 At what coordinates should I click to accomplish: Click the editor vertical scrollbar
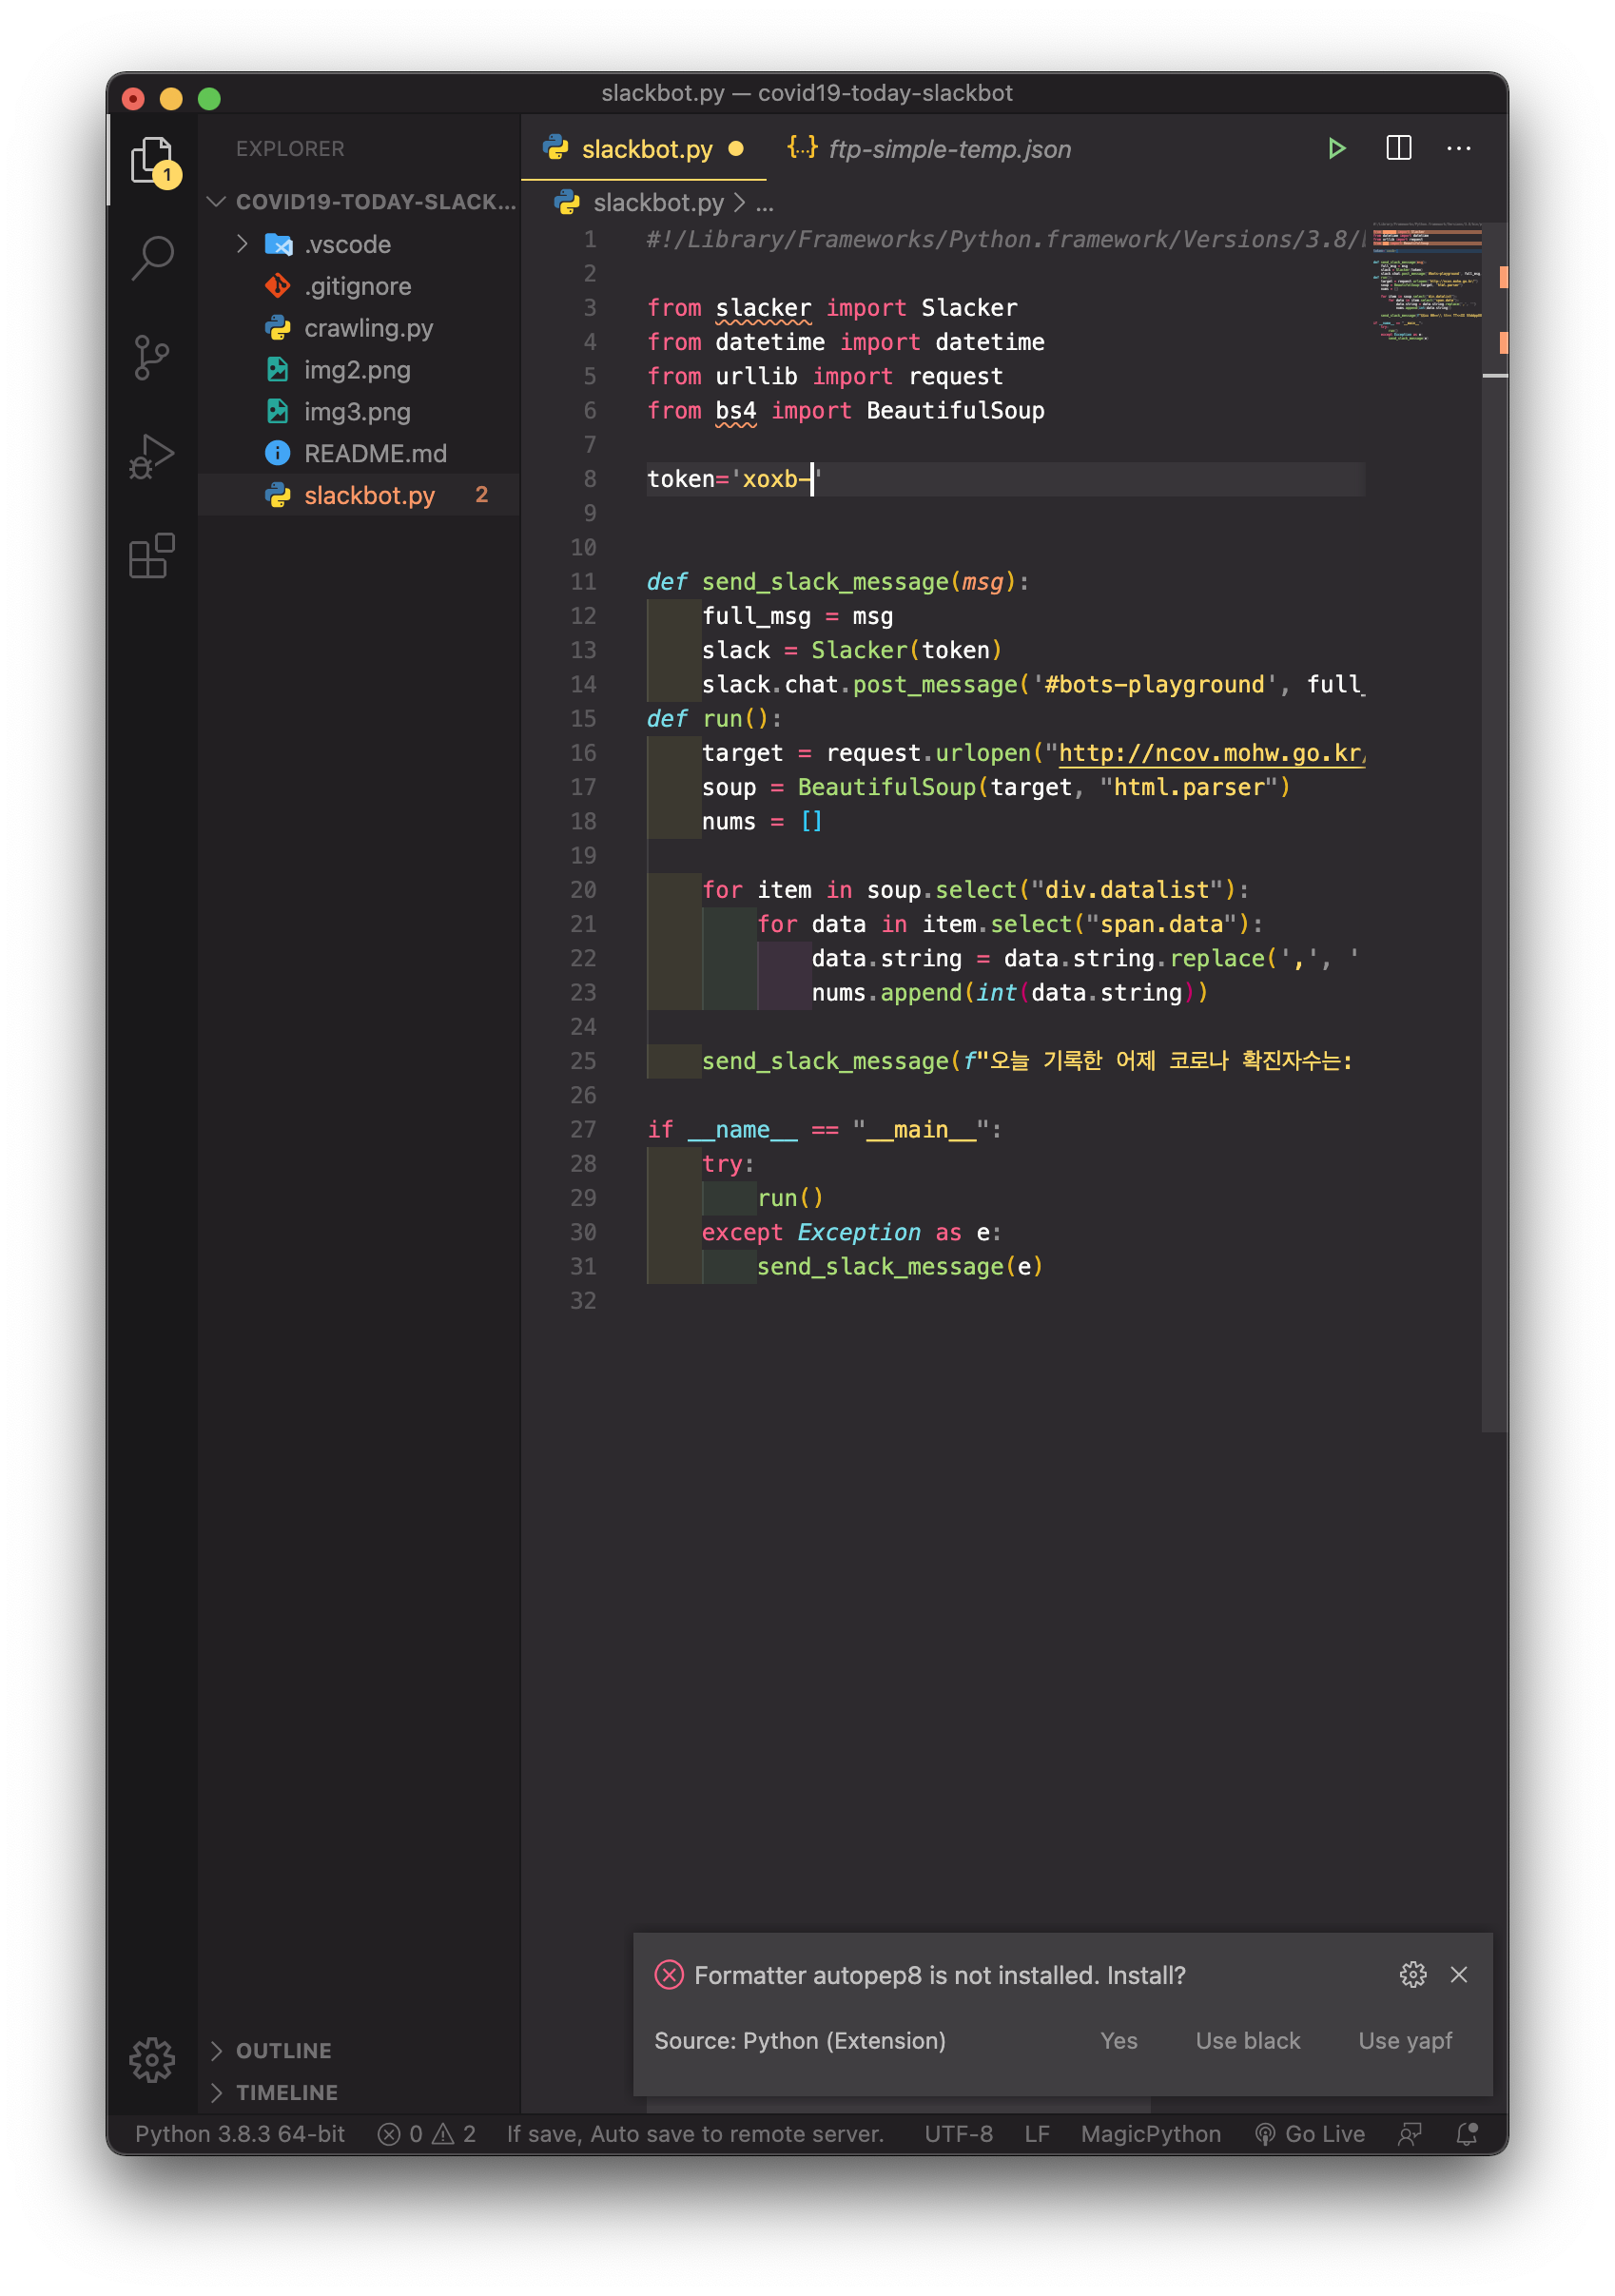(x=1494, y=827)
